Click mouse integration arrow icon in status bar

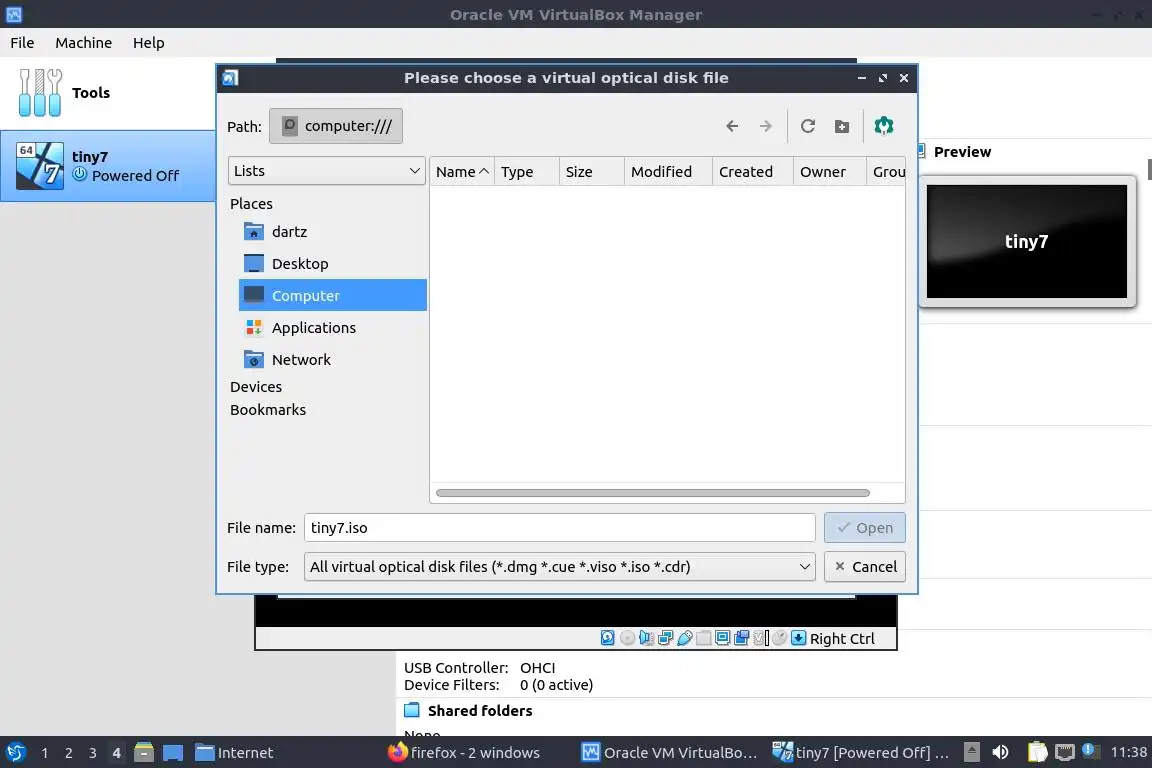coord(799,638)
